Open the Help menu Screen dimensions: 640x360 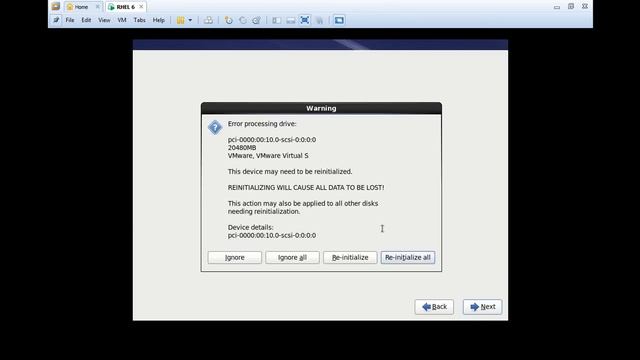click(158, 20)
